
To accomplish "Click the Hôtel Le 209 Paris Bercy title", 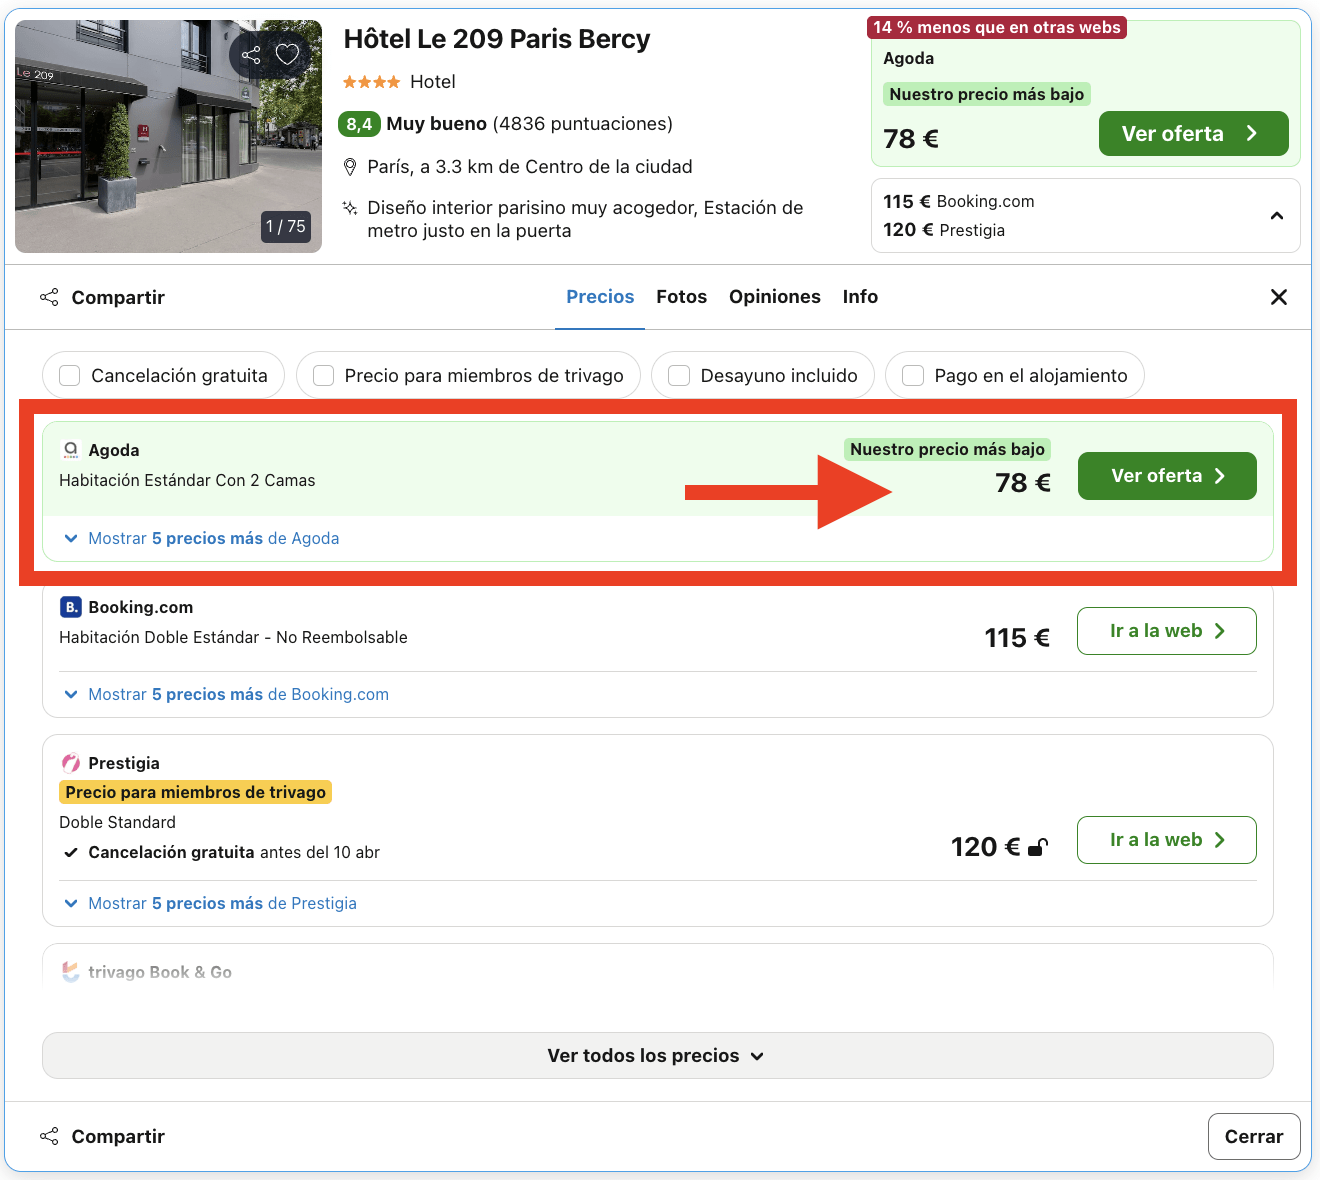I will [497, 39].
